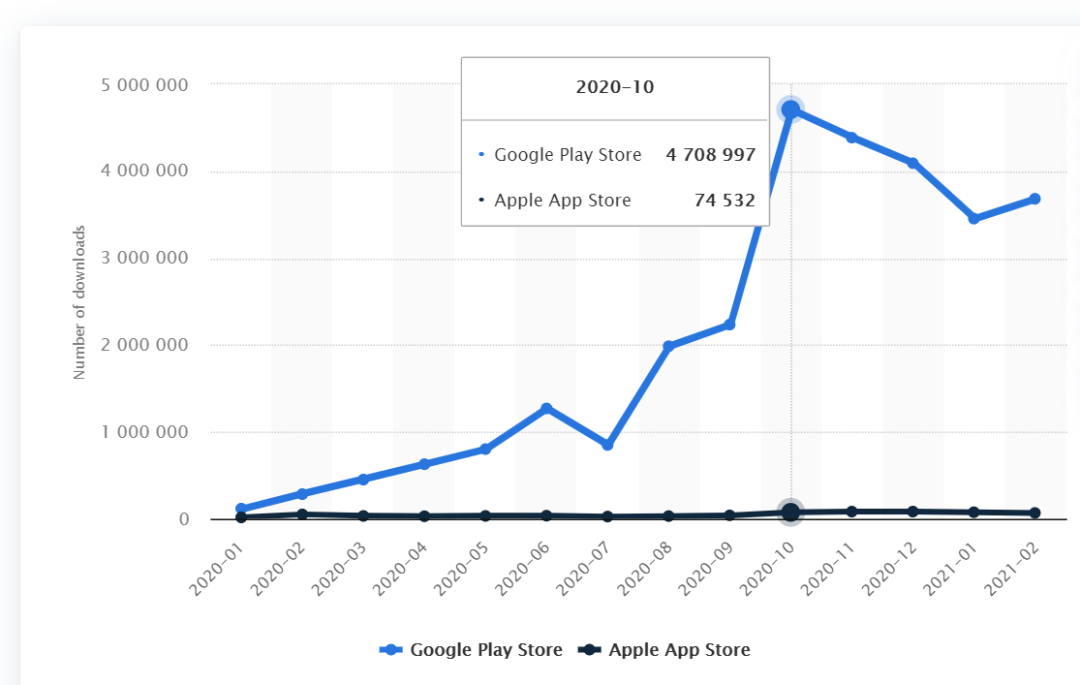
Task: Select Google Play data point for 2020-04
Action: 424,464
